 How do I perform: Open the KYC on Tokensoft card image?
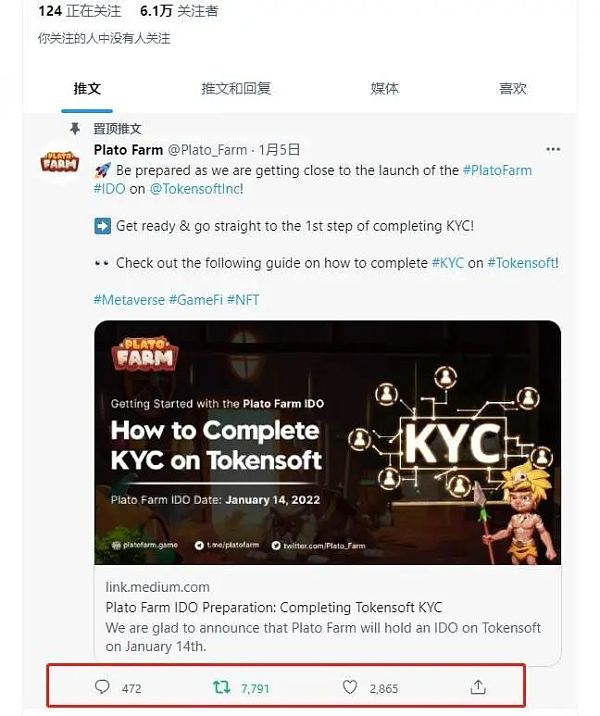pyautogui.click(x=327, y=442)
